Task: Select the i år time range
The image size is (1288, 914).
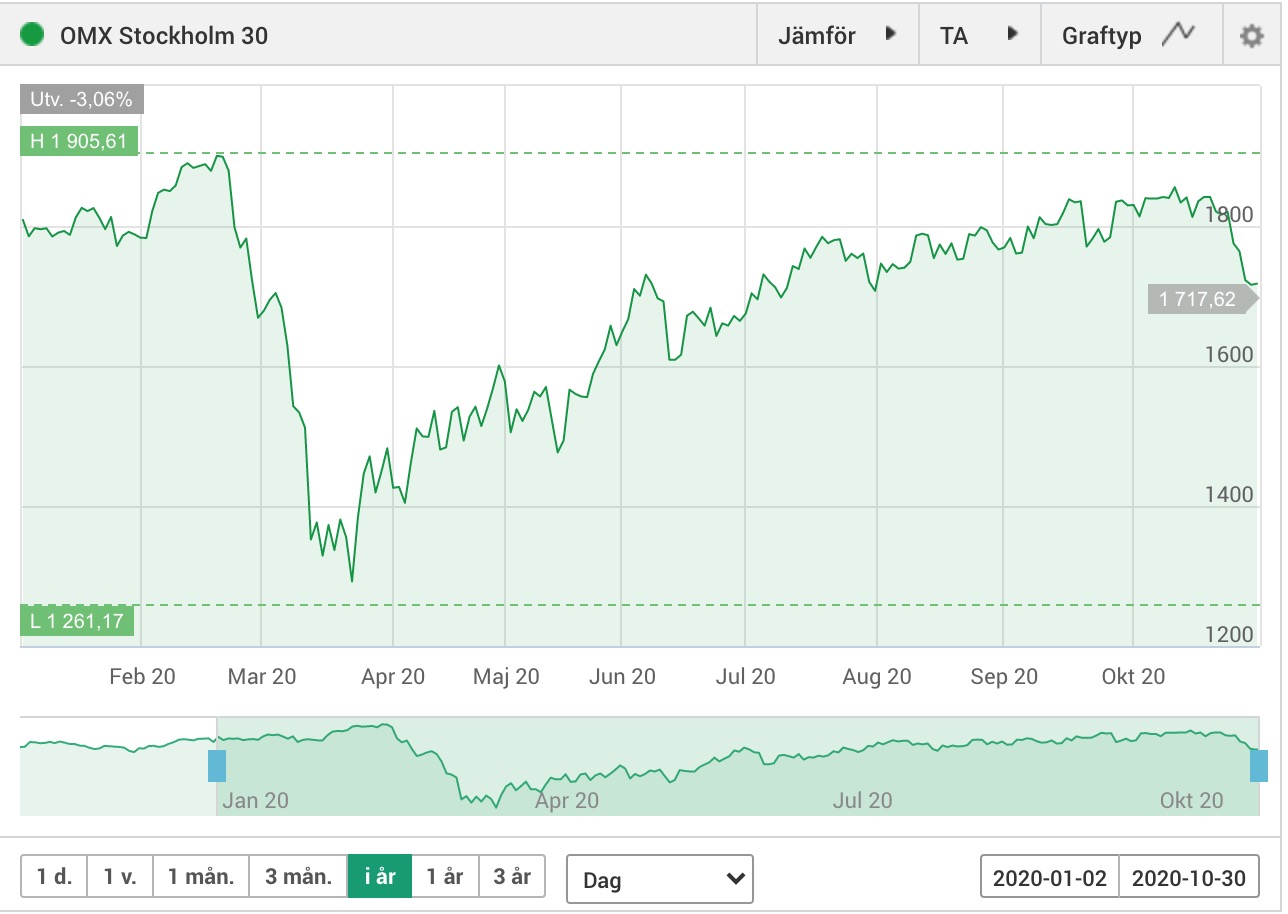Action: [x=380, y=877]
